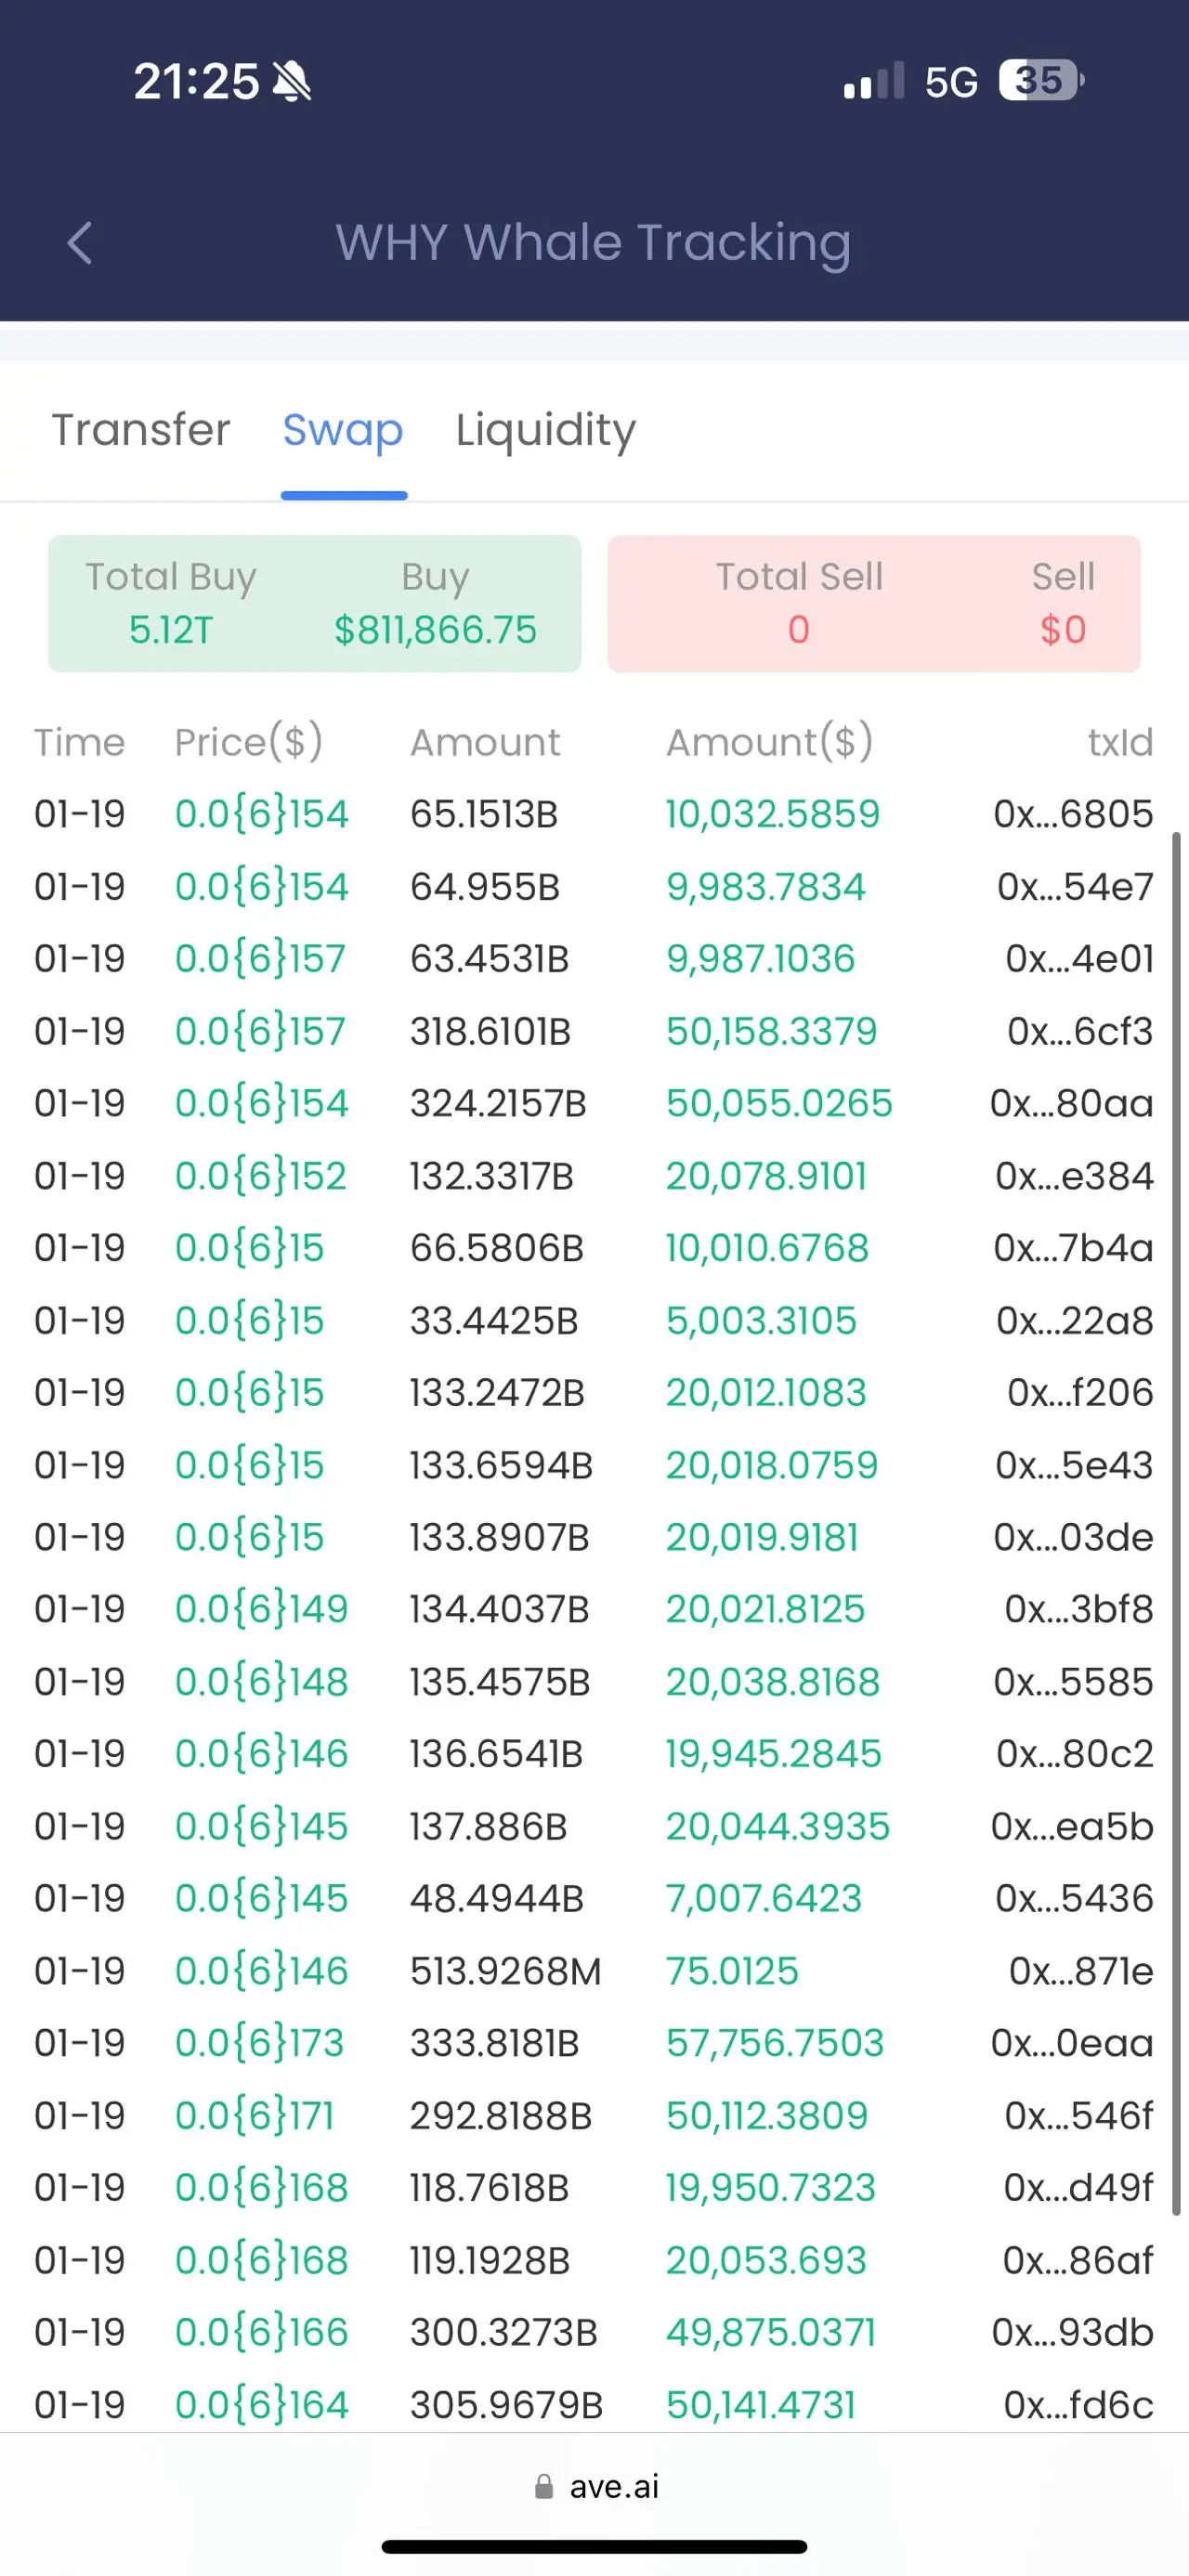Select the Swap tab

tap(343, 430)
